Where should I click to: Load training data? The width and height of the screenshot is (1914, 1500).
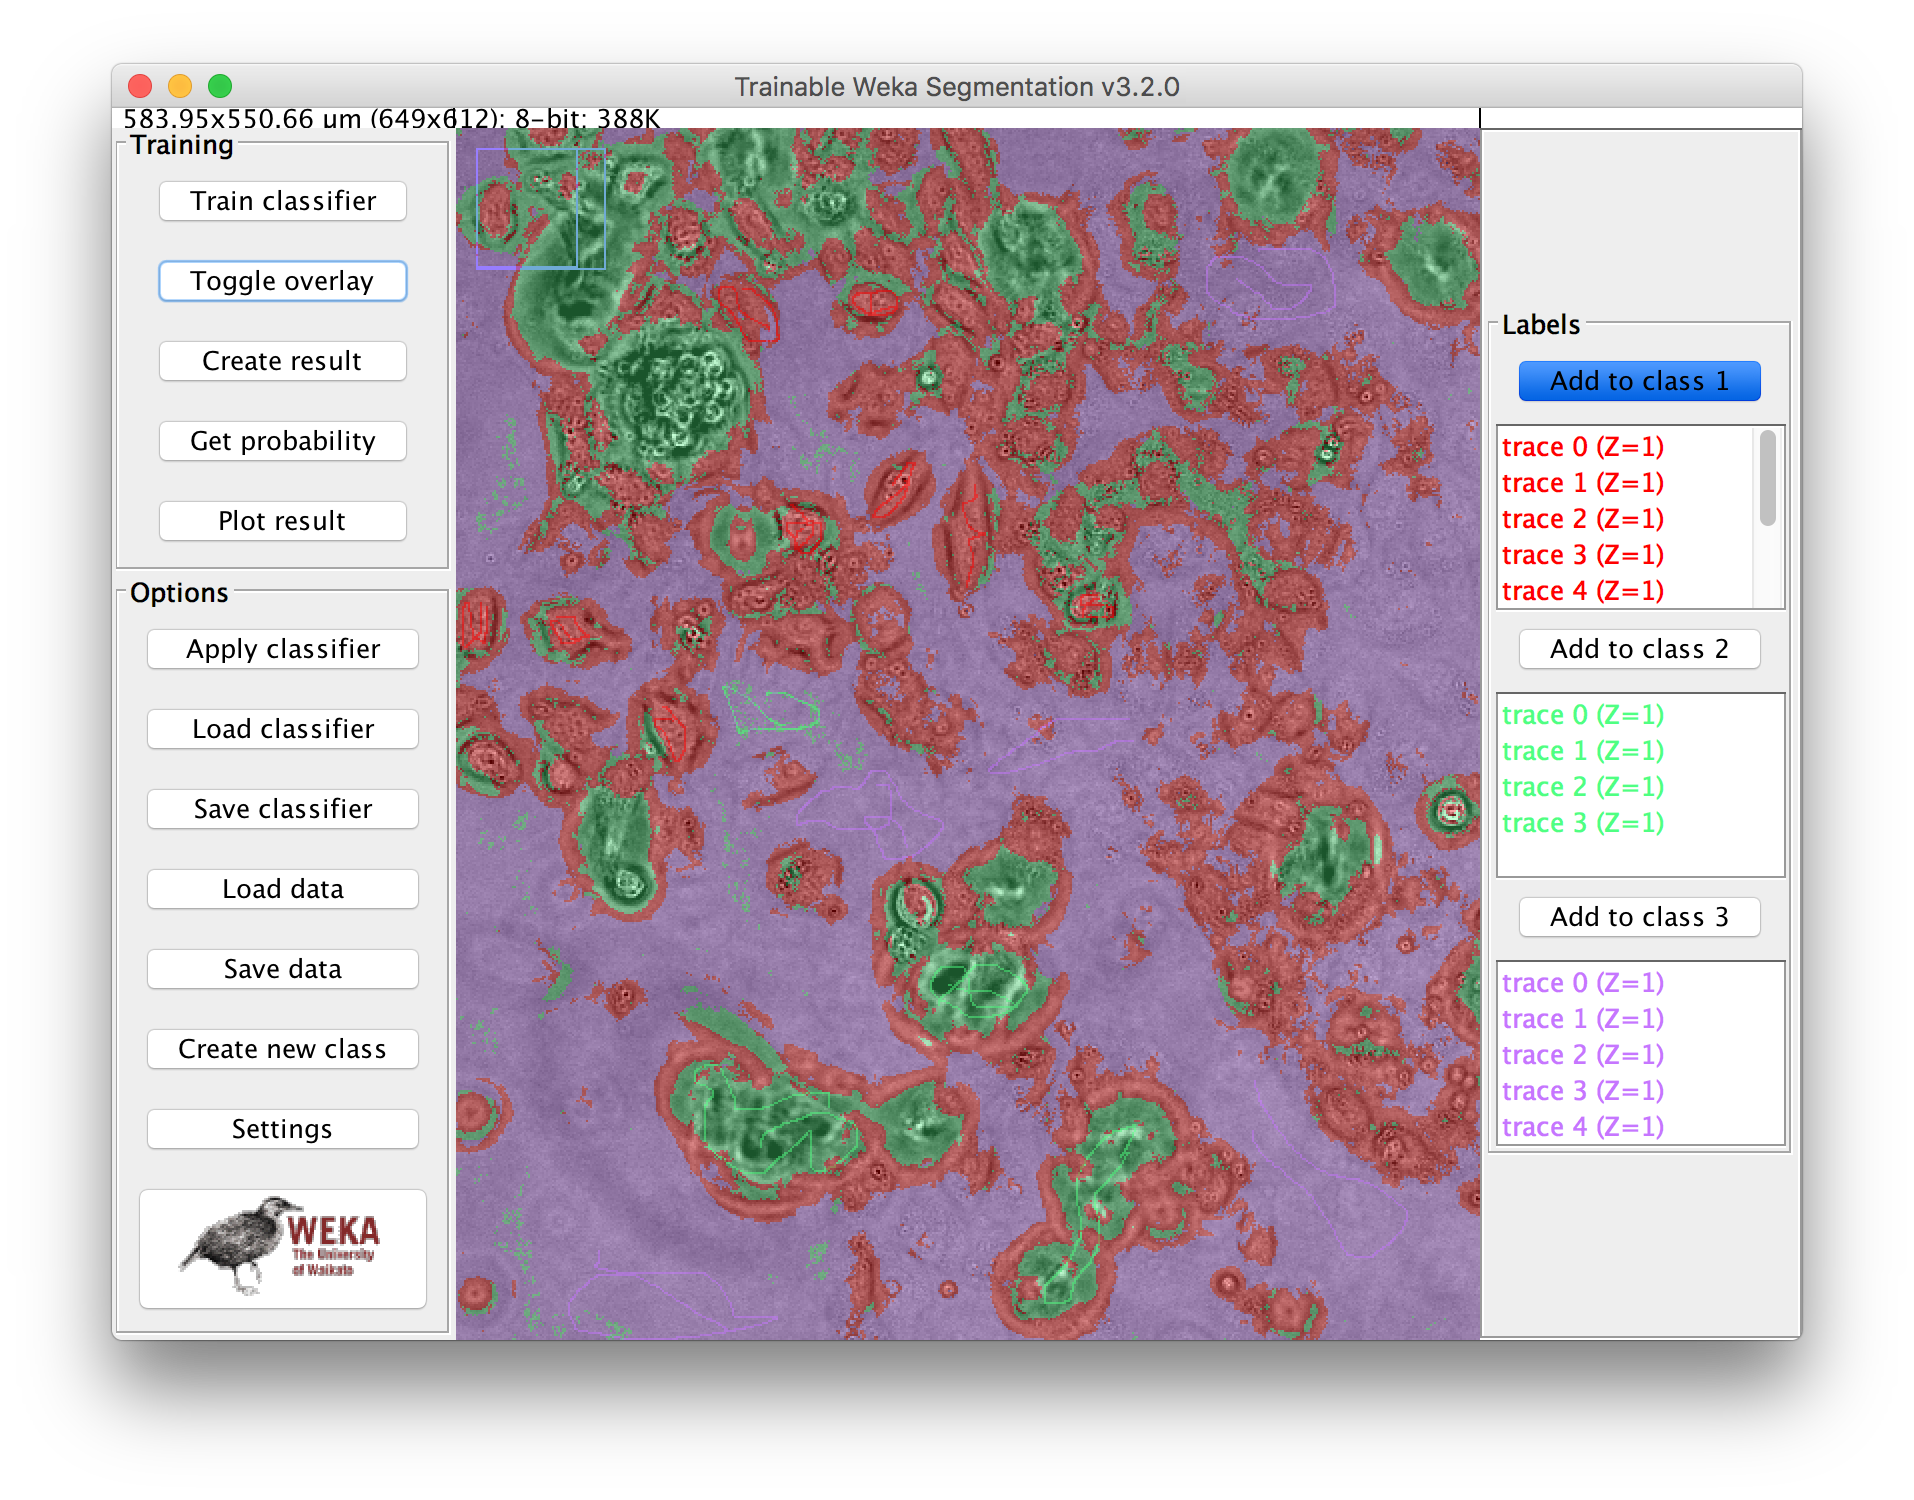point(283,888)
